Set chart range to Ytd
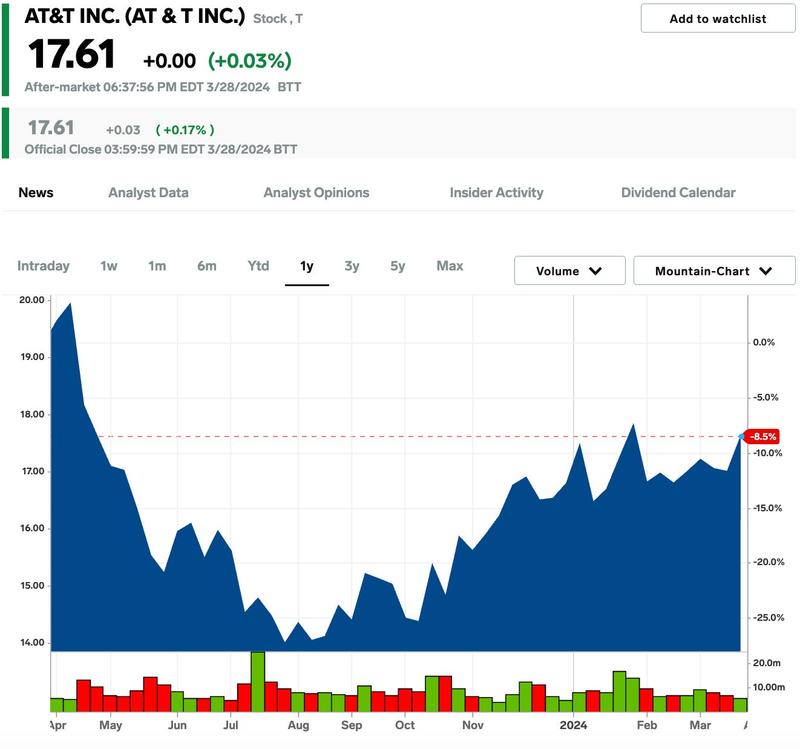800x749 pixels. pos(258,266)
